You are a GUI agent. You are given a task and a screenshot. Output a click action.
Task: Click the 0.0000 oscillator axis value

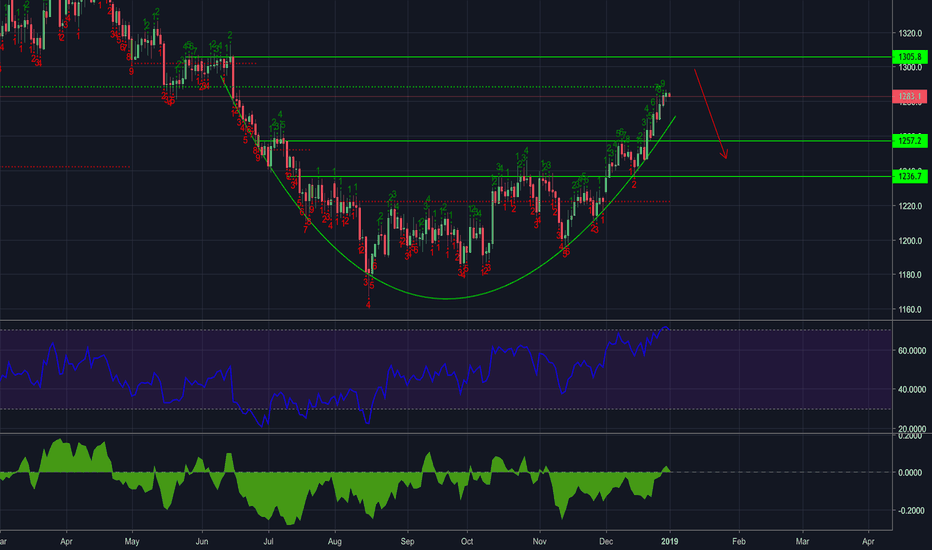pos(911,473)
